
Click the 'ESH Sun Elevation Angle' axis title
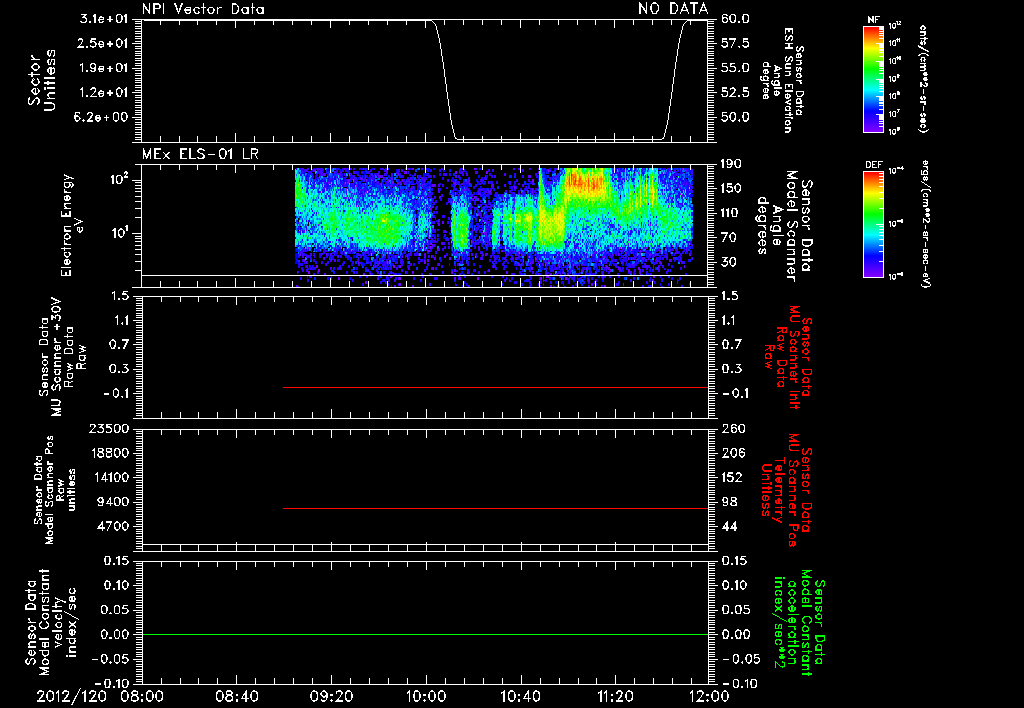click(x=783, y=80)
